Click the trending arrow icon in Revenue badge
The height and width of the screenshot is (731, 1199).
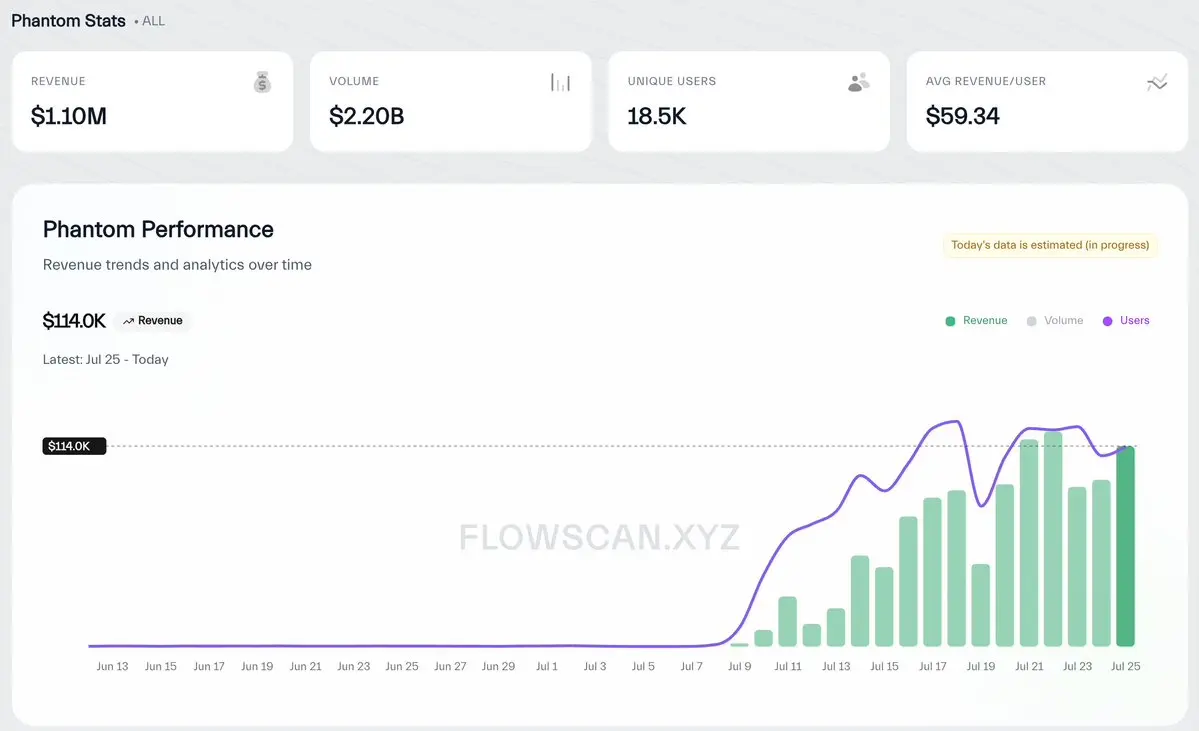128,321
